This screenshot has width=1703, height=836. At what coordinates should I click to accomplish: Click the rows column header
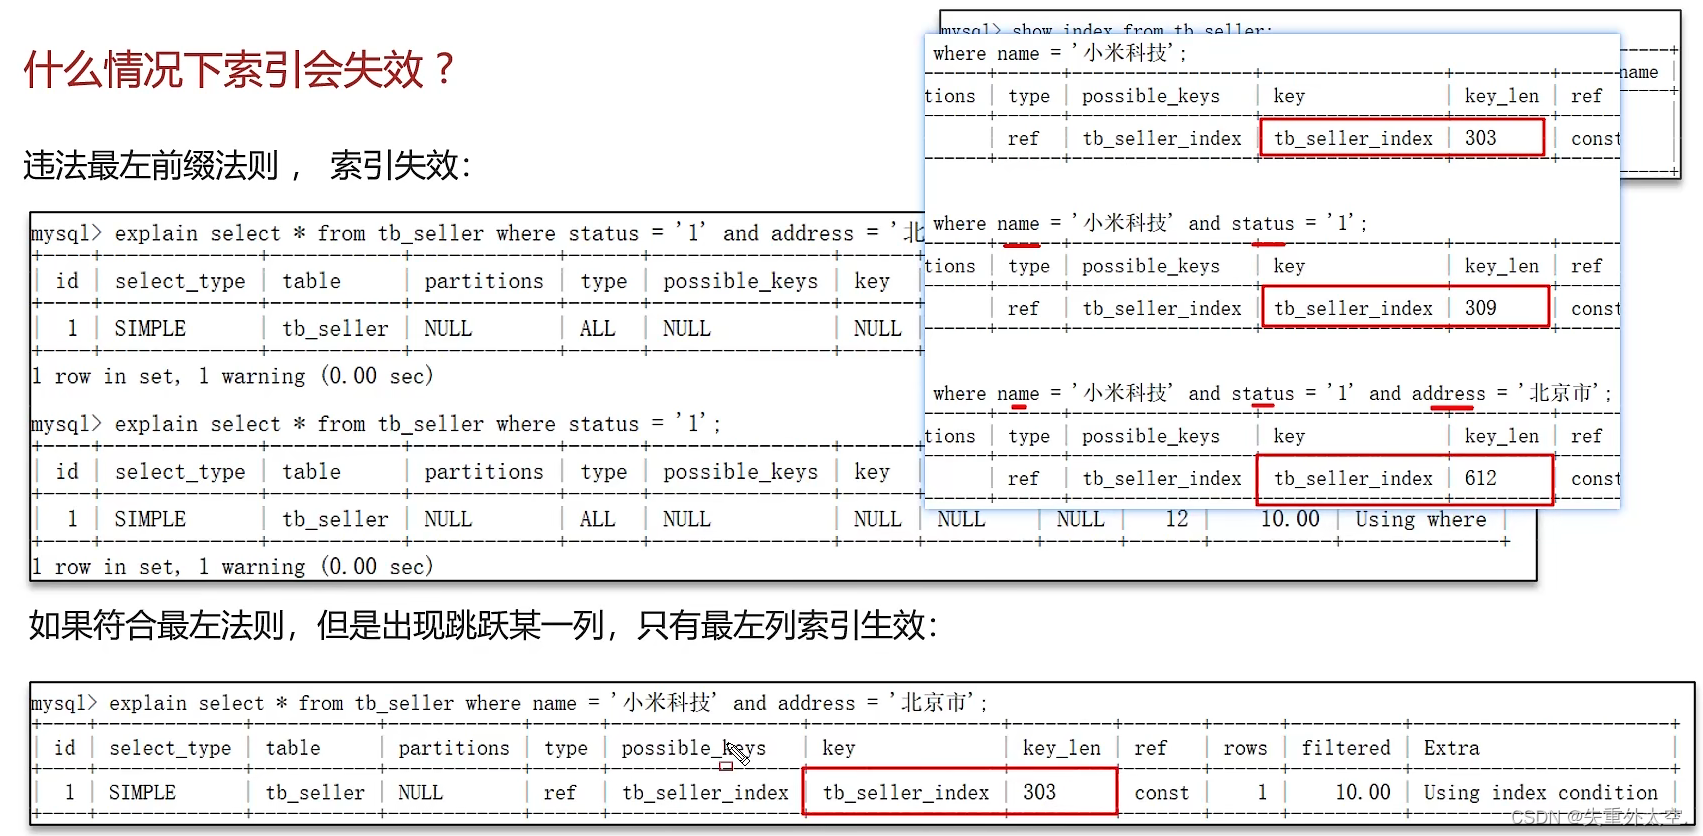(x=1245, y=748)
